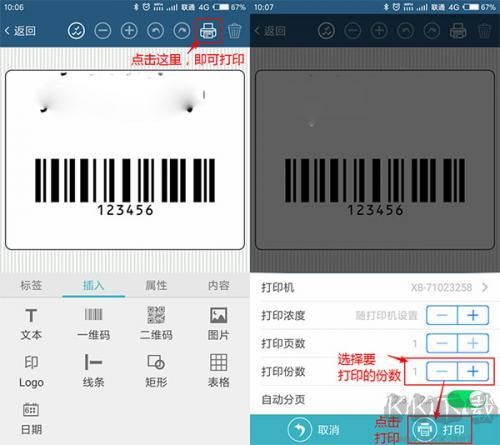500x445 pixels.
Task: Tap the undo arrow icon in left toolbar
Action: coord(155,31)
